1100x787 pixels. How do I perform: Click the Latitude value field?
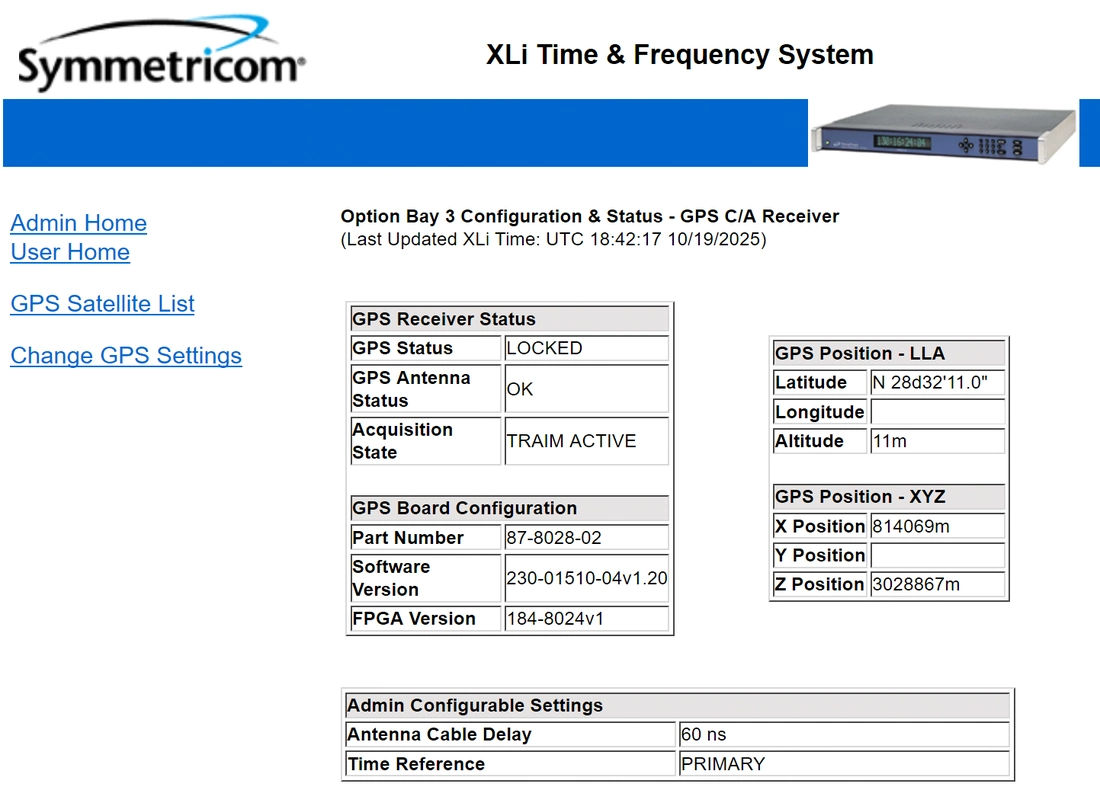[x=937, y=383]
